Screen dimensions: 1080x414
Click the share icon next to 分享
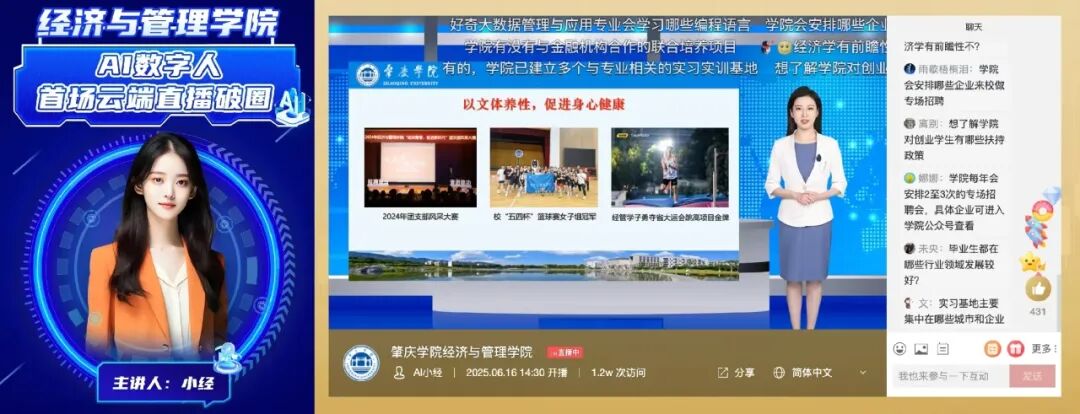(x=722, y=373)
